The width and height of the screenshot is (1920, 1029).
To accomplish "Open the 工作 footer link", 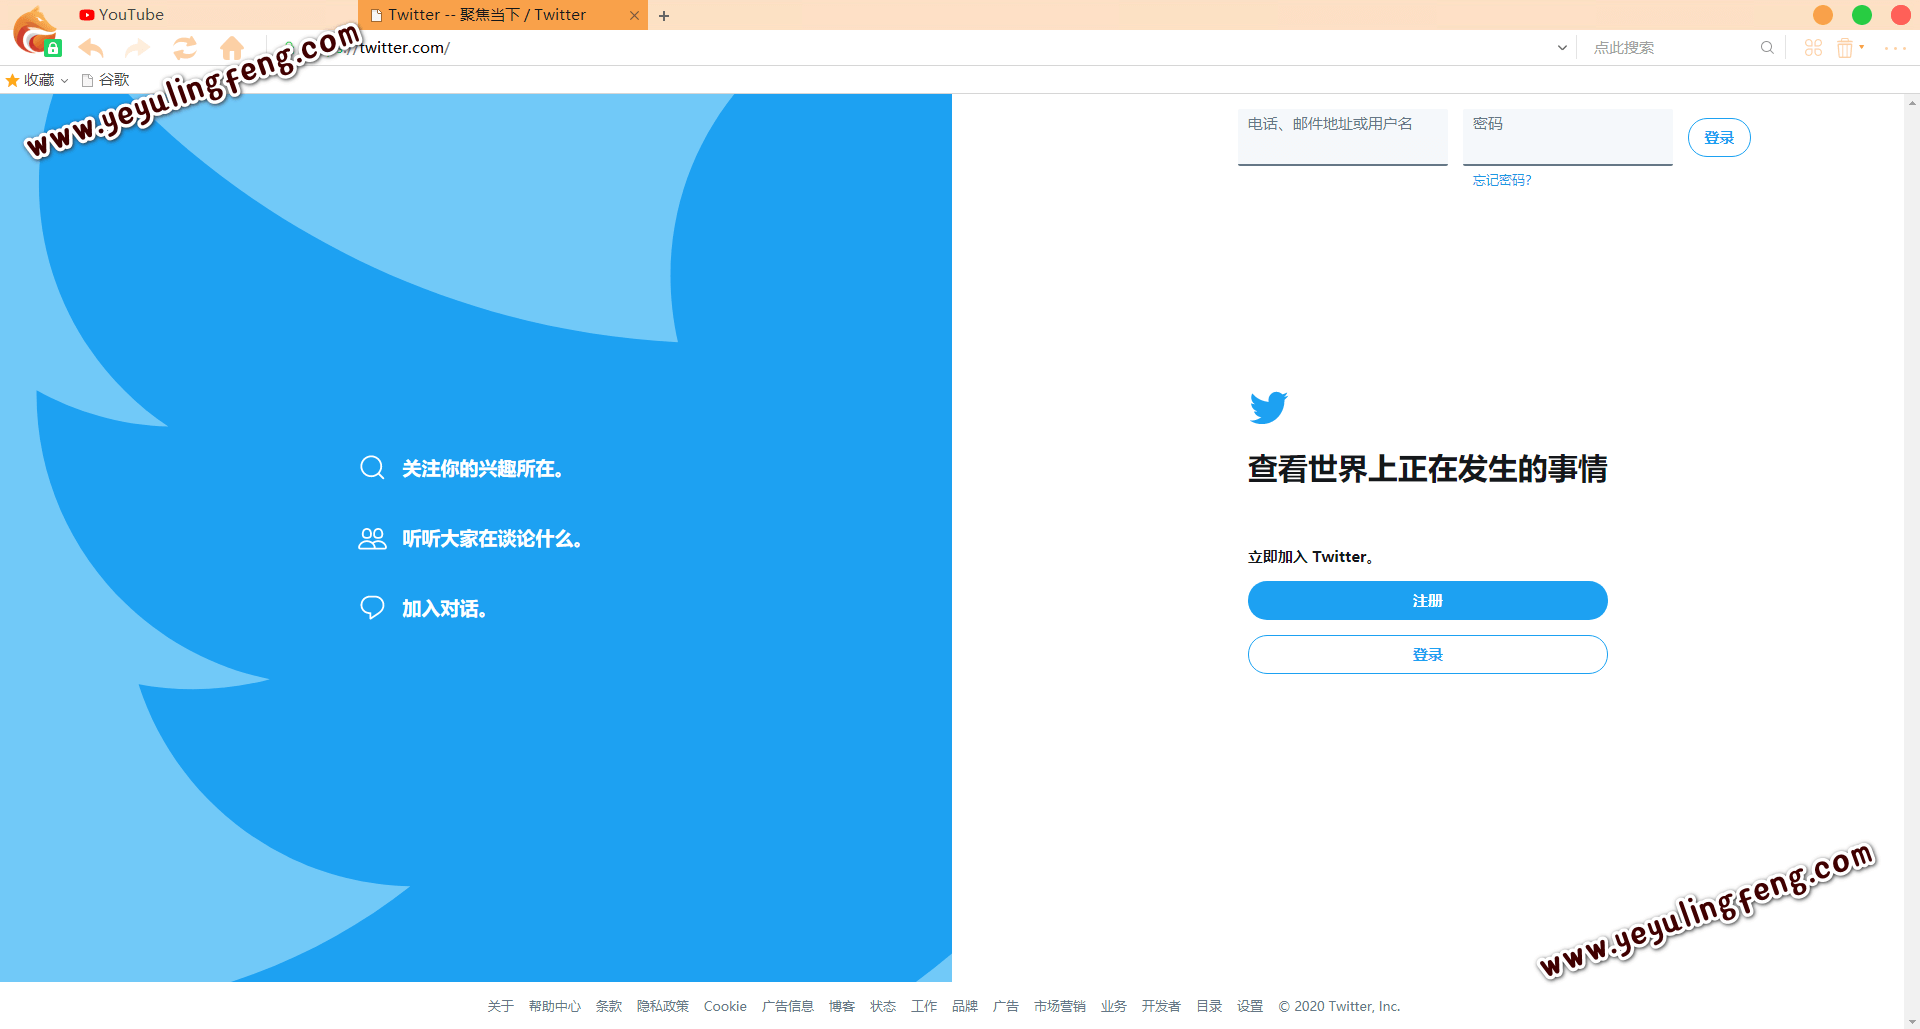I will (x=924, y=1006).
